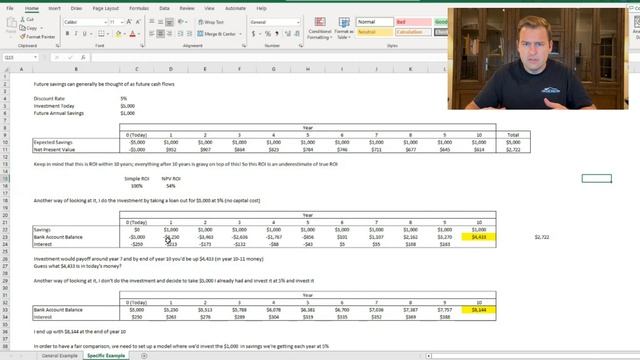Align text to the left
This screenshot has width=640, height=360.
tap(152, 33)
